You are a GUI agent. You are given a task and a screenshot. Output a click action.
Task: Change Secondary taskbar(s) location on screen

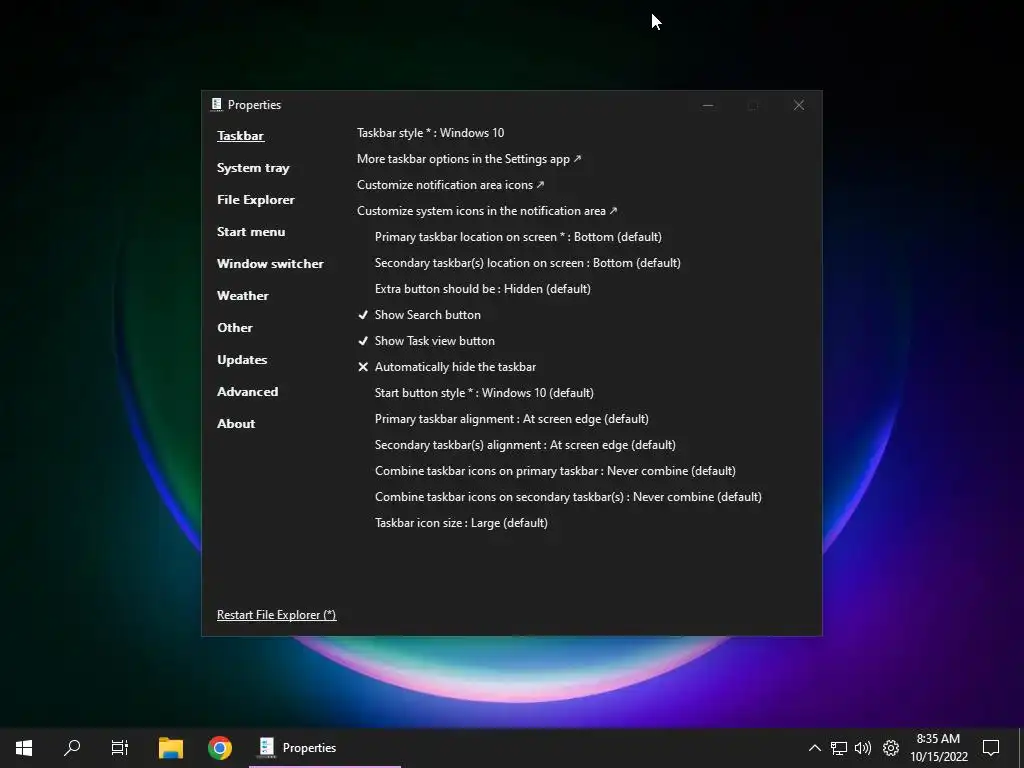pyautogui.click(x=528, y=263)
